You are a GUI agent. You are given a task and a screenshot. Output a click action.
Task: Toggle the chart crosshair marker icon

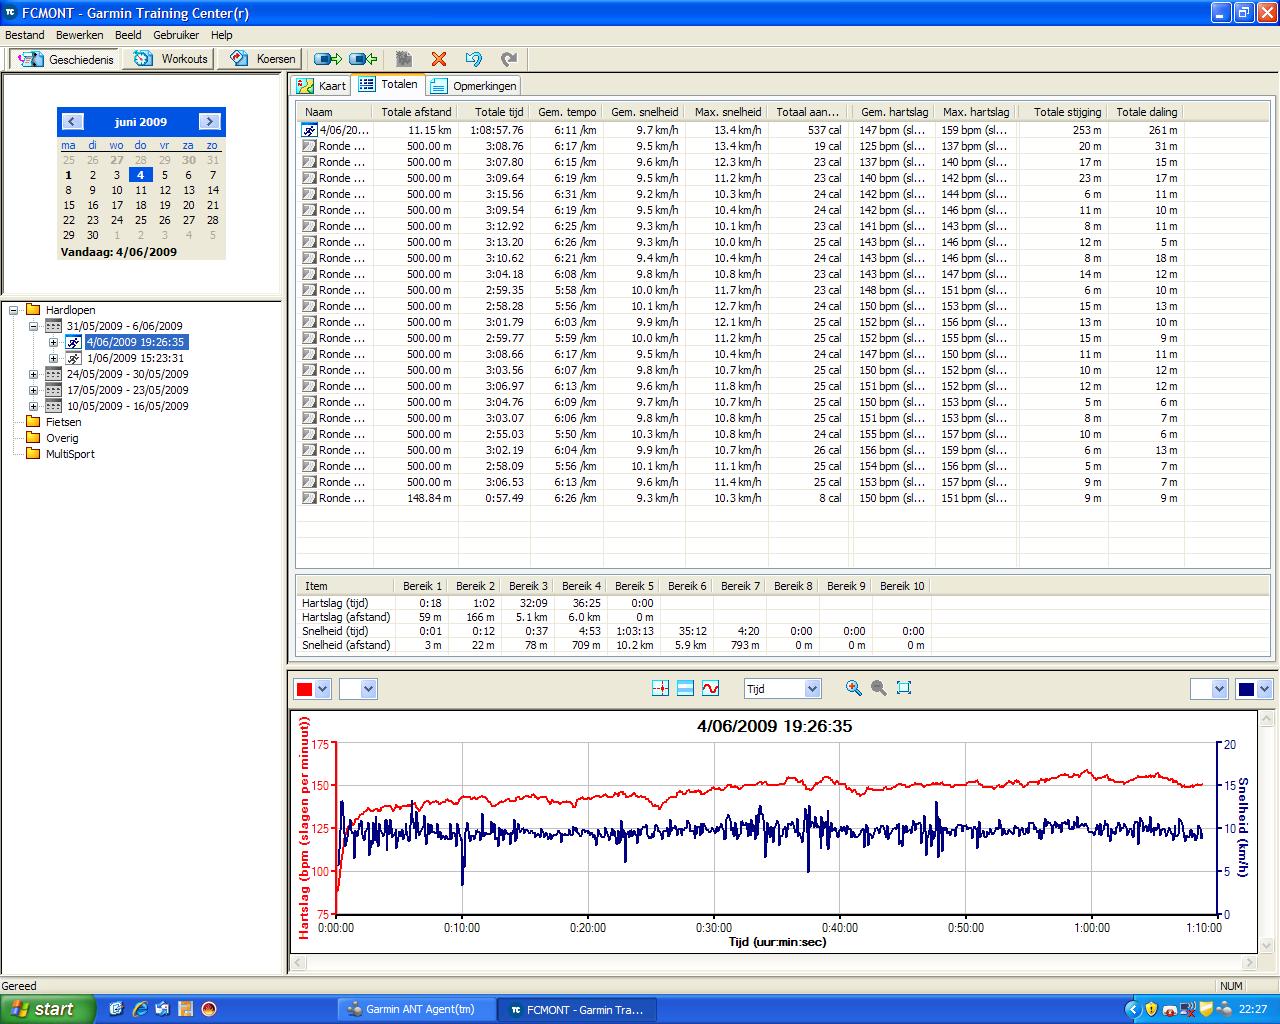pos(659,688)
